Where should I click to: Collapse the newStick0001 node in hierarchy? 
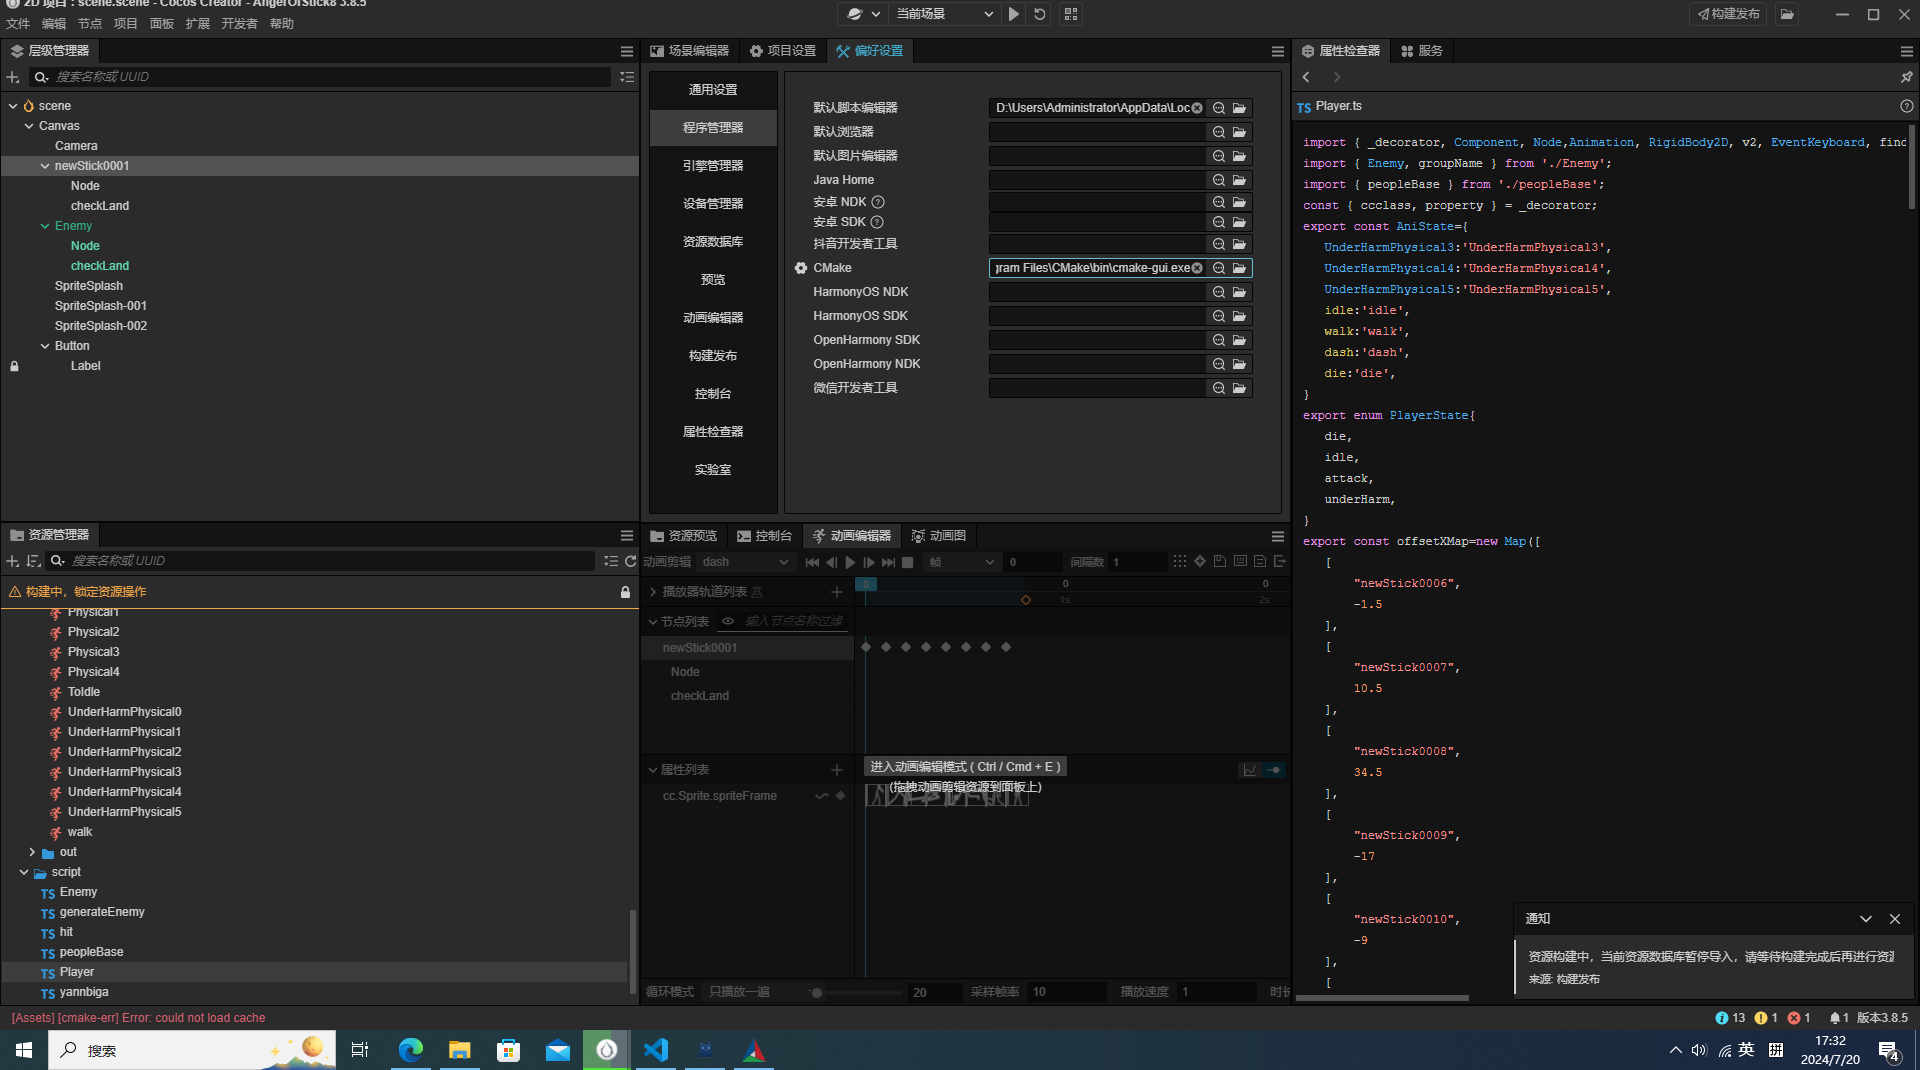45,166
